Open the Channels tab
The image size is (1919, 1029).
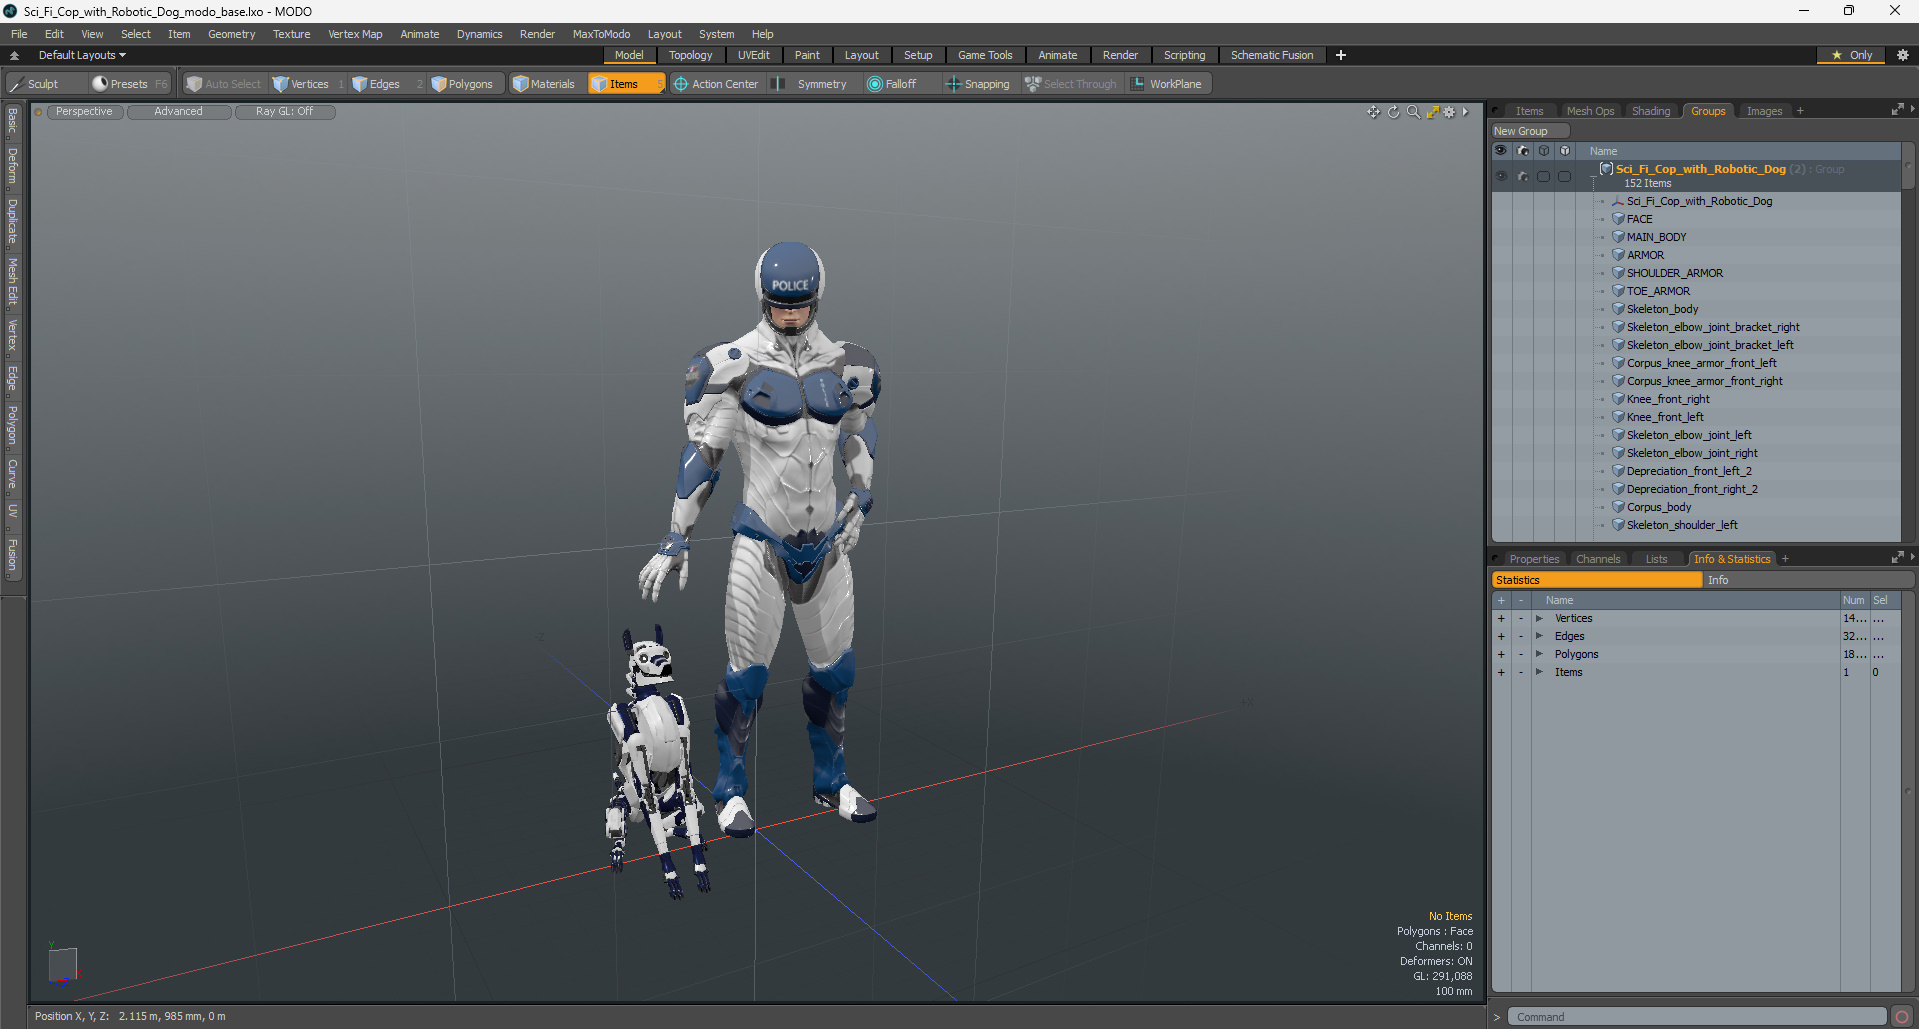(1598, 559)
